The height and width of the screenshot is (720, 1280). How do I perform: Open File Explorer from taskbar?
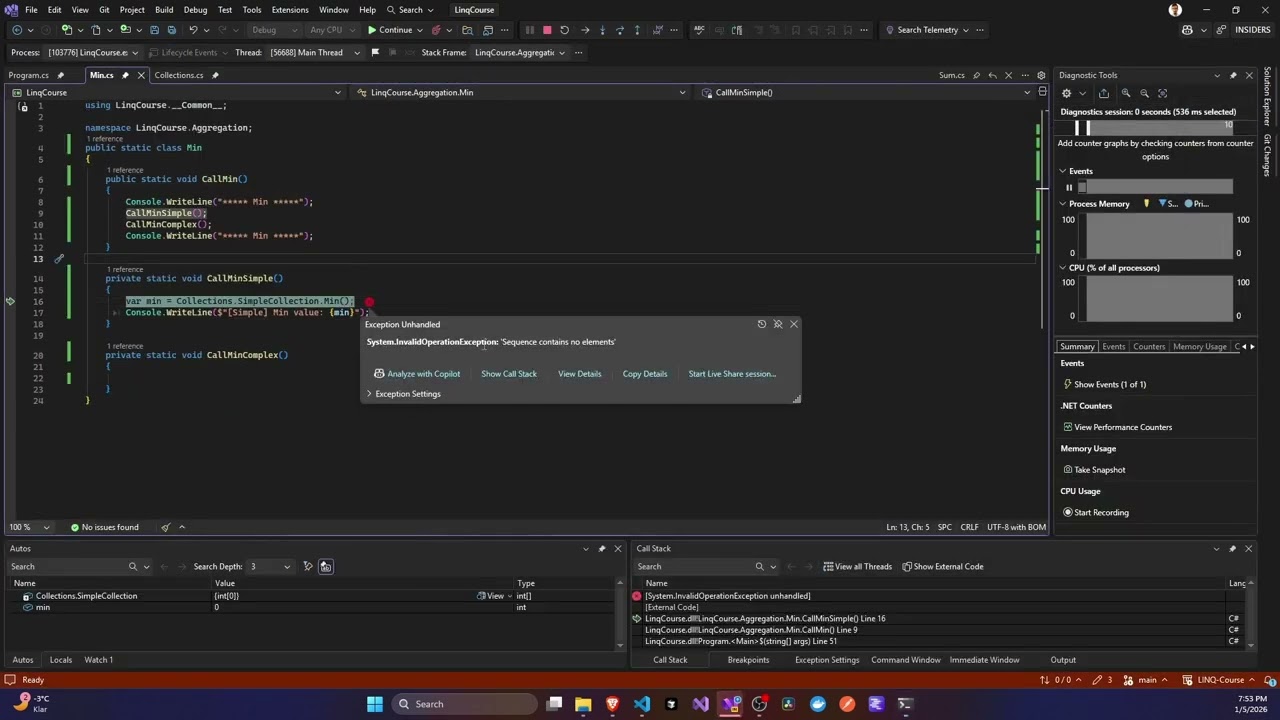pos(583,704)
